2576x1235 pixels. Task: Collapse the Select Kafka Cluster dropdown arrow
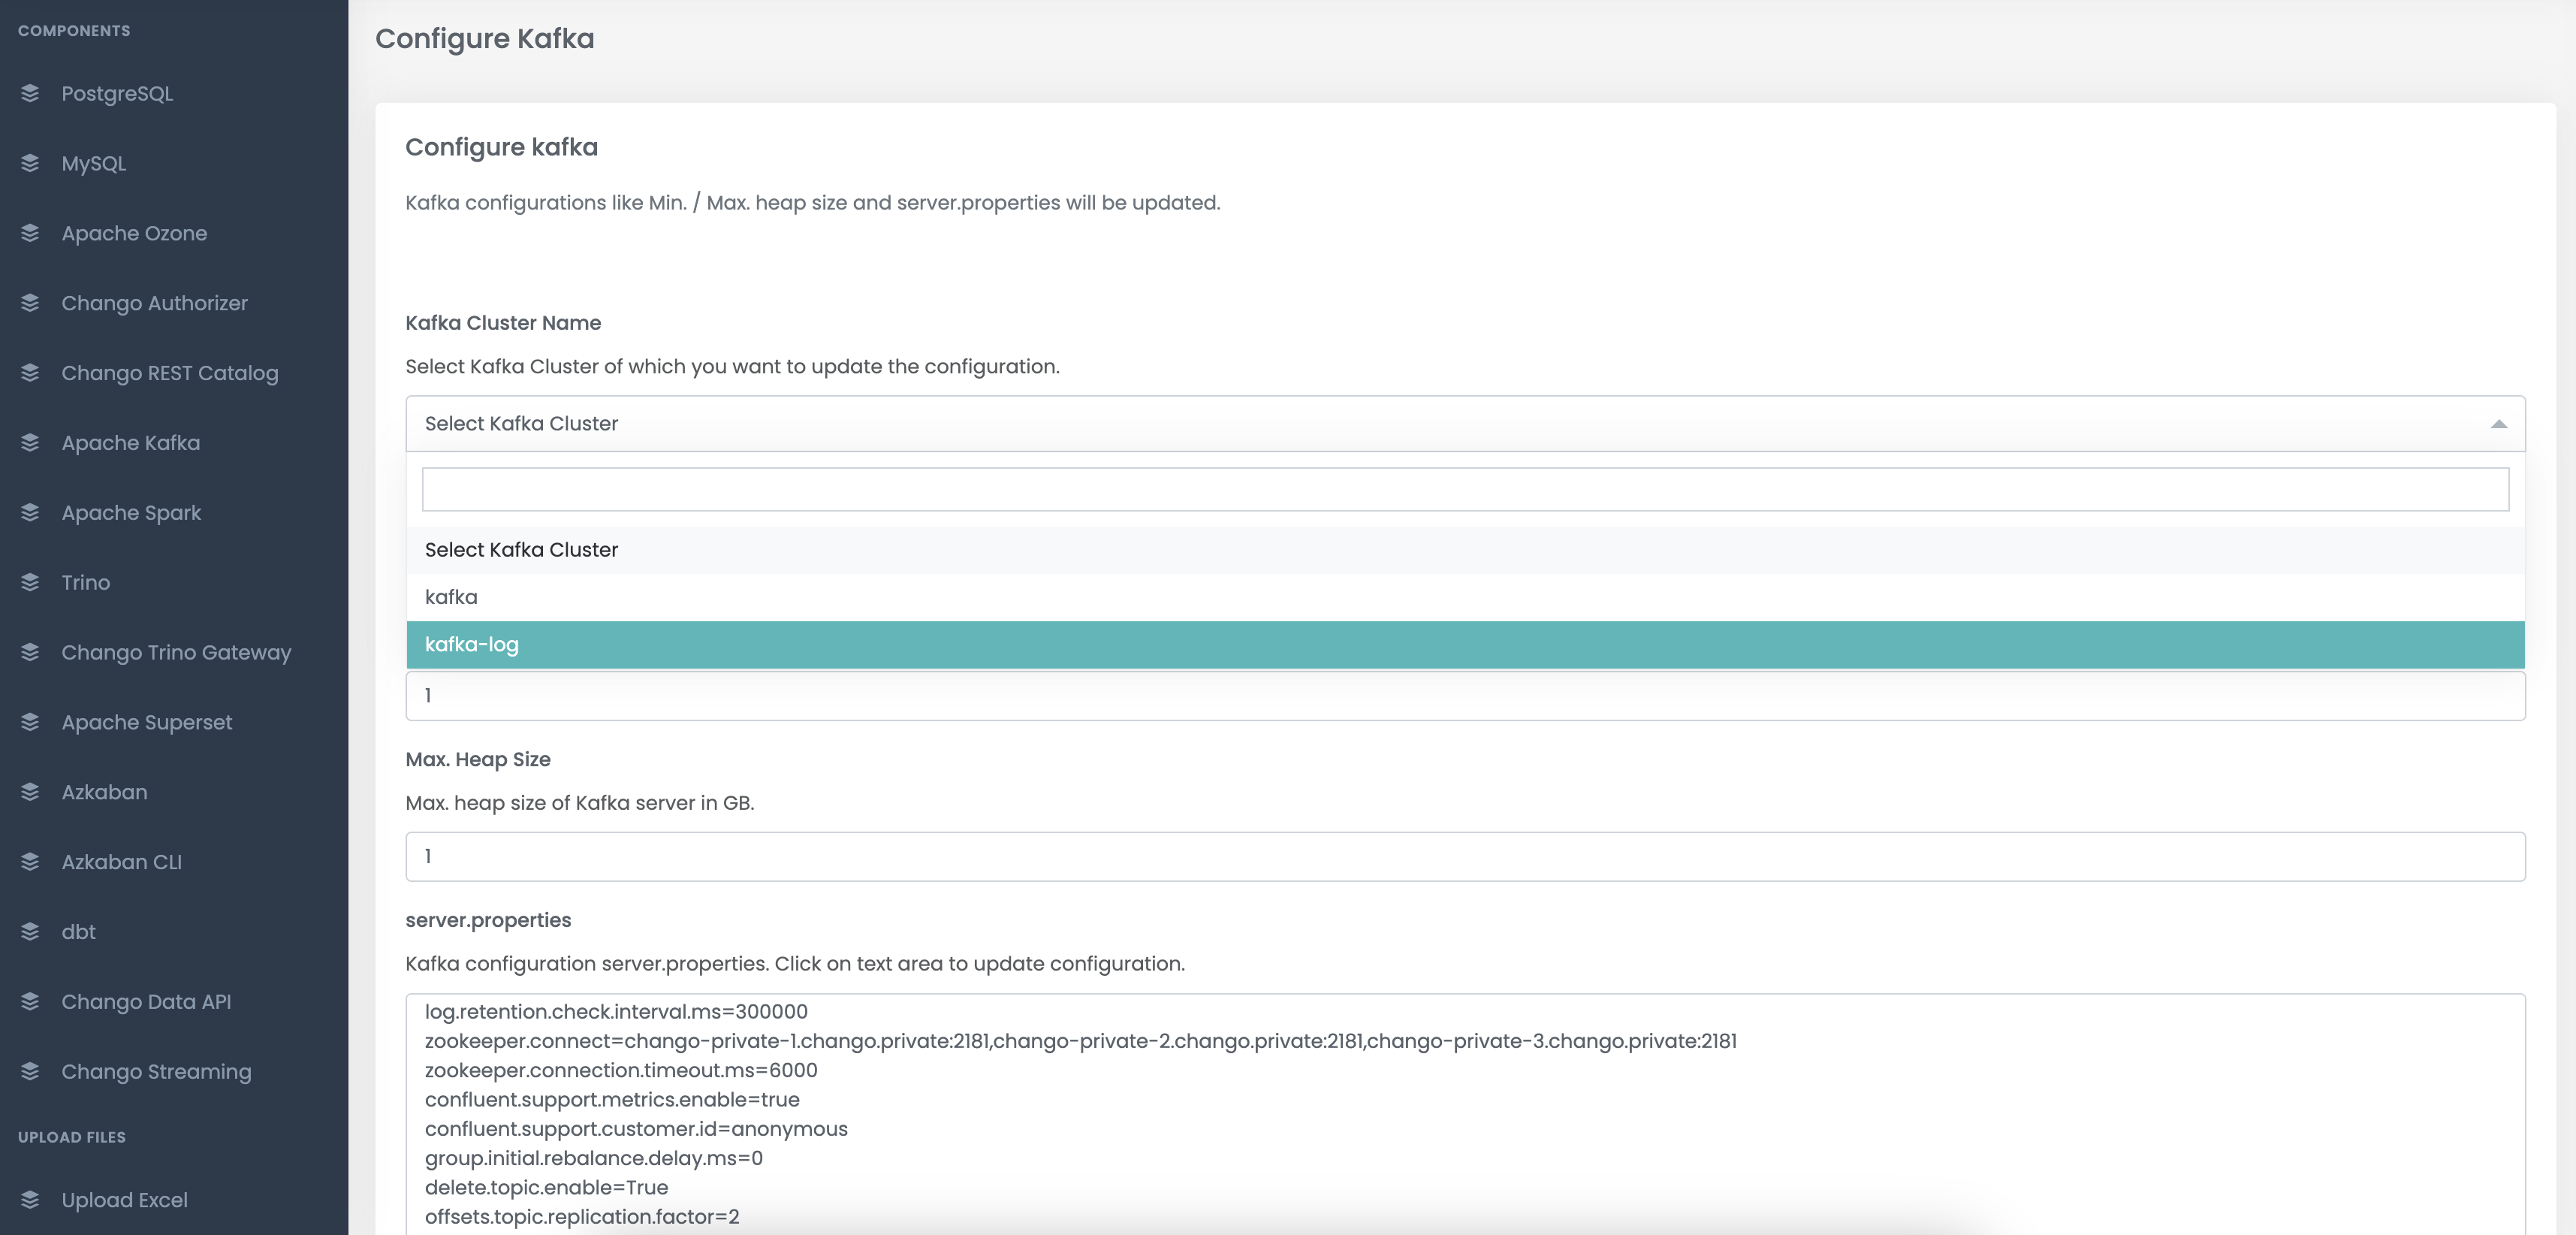point(2498,424)
